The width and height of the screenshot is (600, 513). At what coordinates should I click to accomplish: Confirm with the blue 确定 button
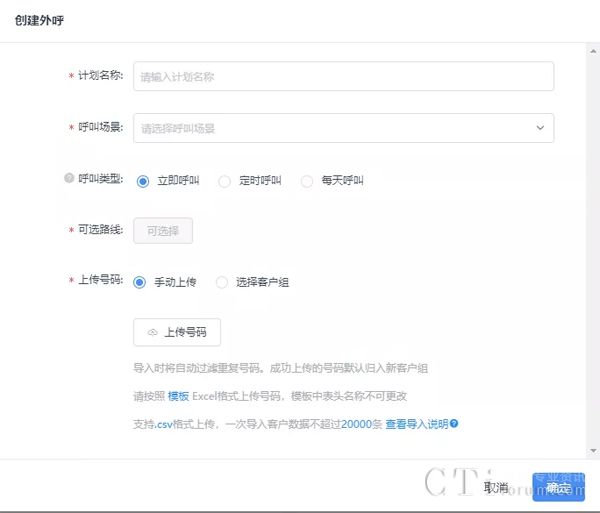click(558, 487)
